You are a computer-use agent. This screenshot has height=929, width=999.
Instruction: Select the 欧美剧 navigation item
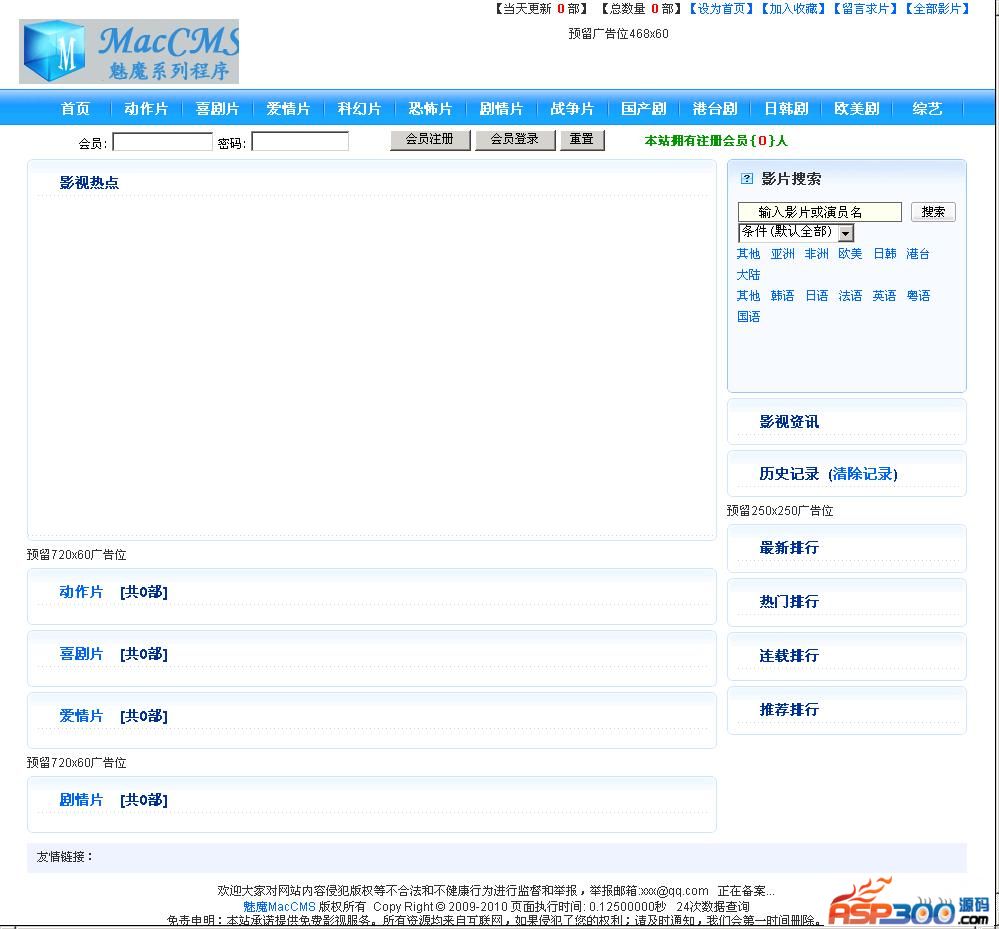pos(857,108)
